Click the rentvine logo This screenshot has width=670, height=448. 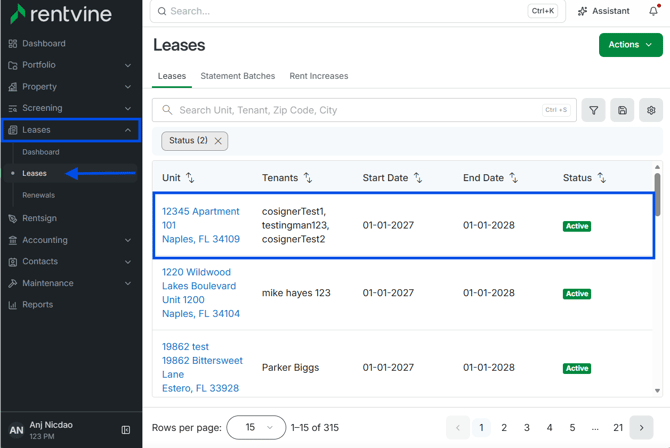pos(60,14)
